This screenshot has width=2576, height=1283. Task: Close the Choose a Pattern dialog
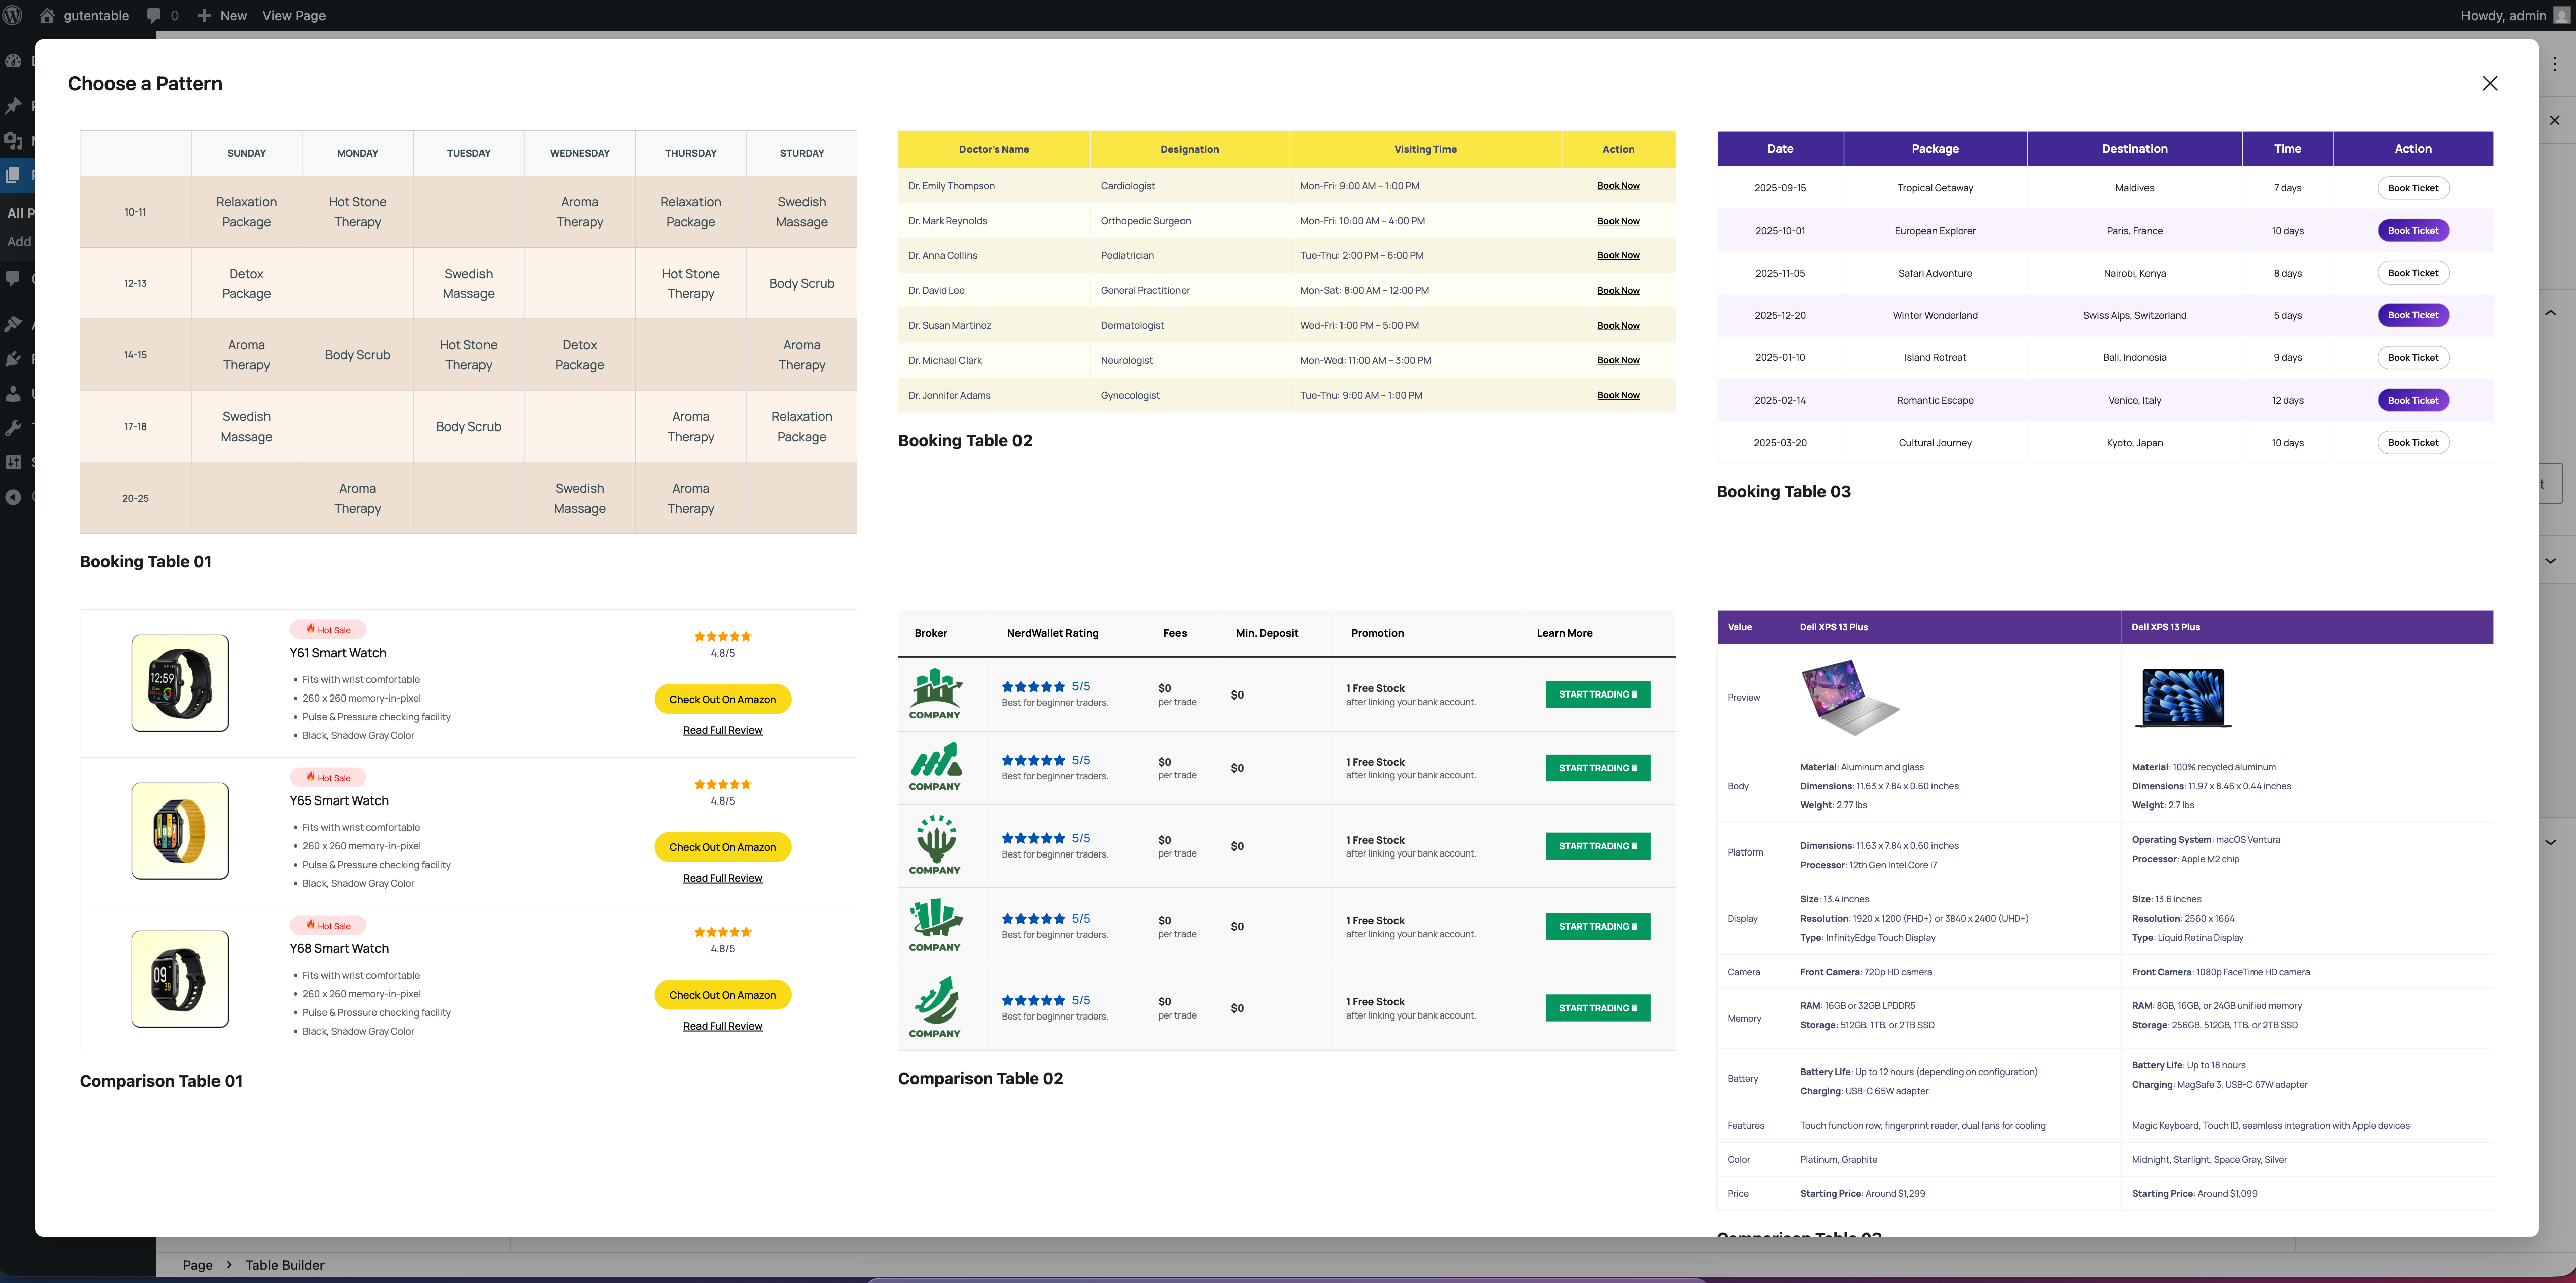pyautogui.click(x=2489, y=83)
